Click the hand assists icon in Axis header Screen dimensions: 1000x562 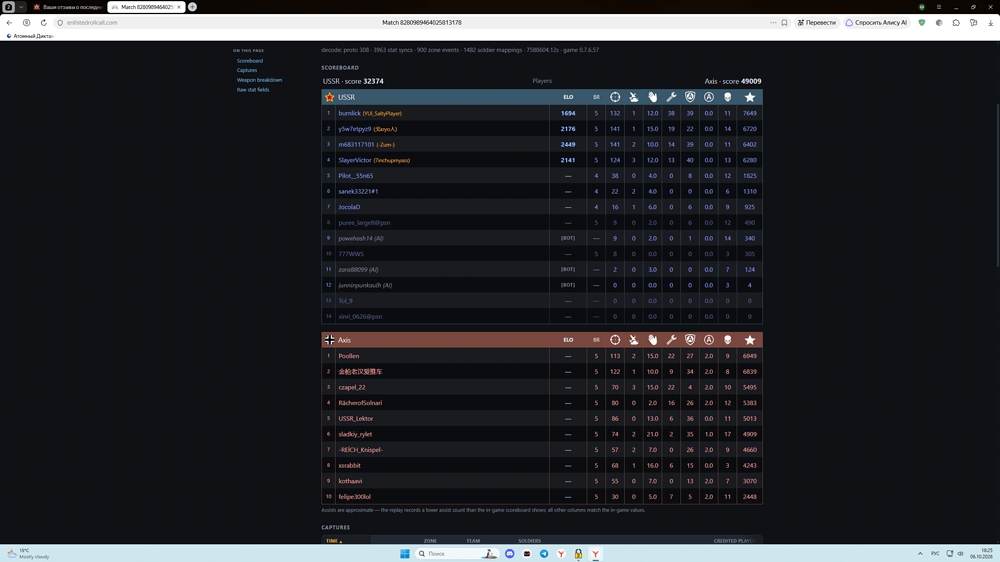point(652,340)
